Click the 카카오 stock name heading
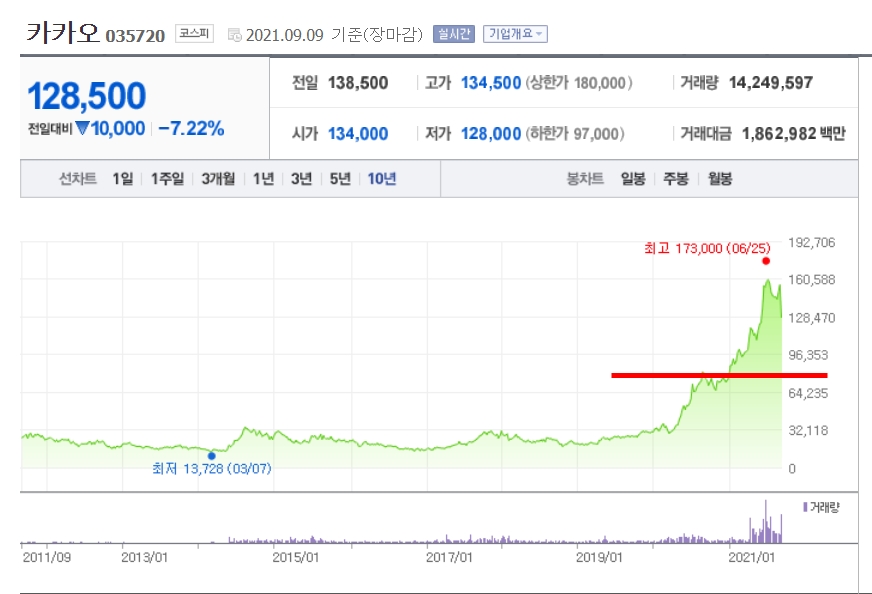872x594 pixels. [62, 33]
